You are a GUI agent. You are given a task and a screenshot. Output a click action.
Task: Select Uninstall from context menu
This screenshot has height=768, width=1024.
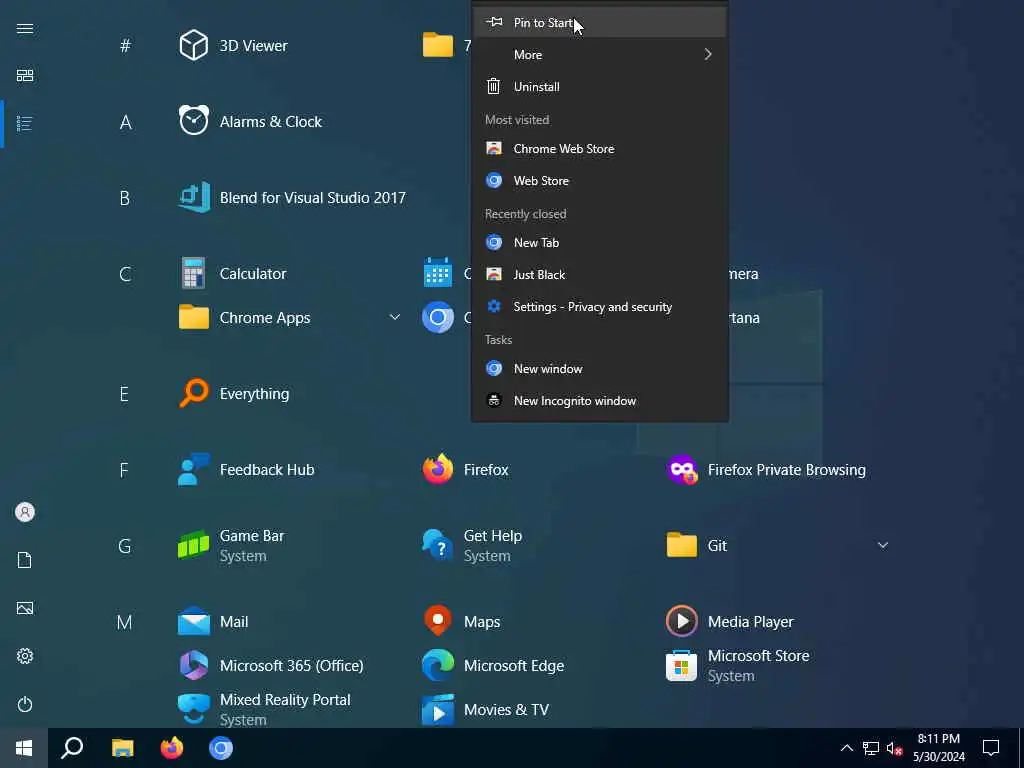[600, 87]
